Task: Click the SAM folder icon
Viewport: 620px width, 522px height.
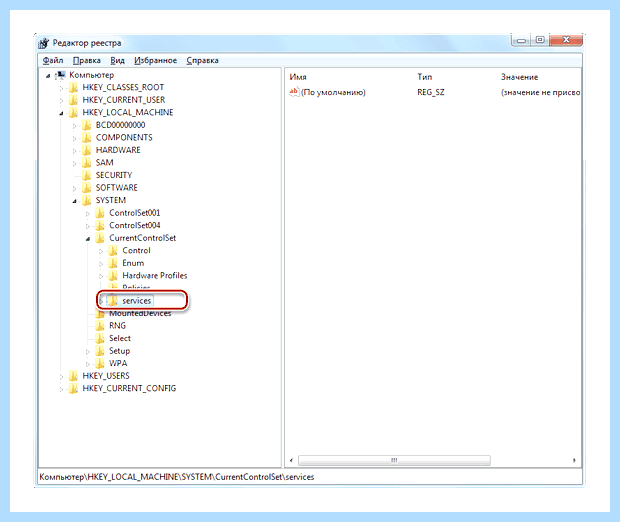Action: click(x=87, y=163)
